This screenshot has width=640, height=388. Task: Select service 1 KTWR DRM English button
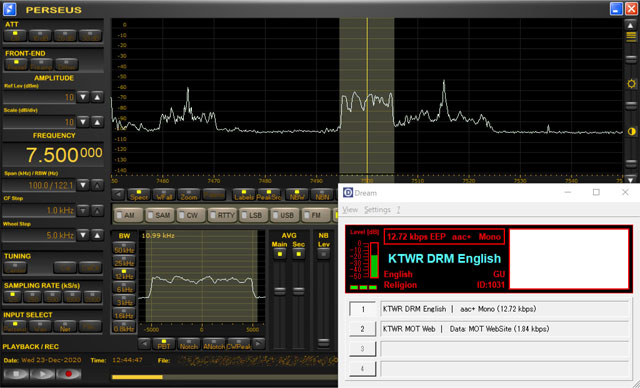362,309
